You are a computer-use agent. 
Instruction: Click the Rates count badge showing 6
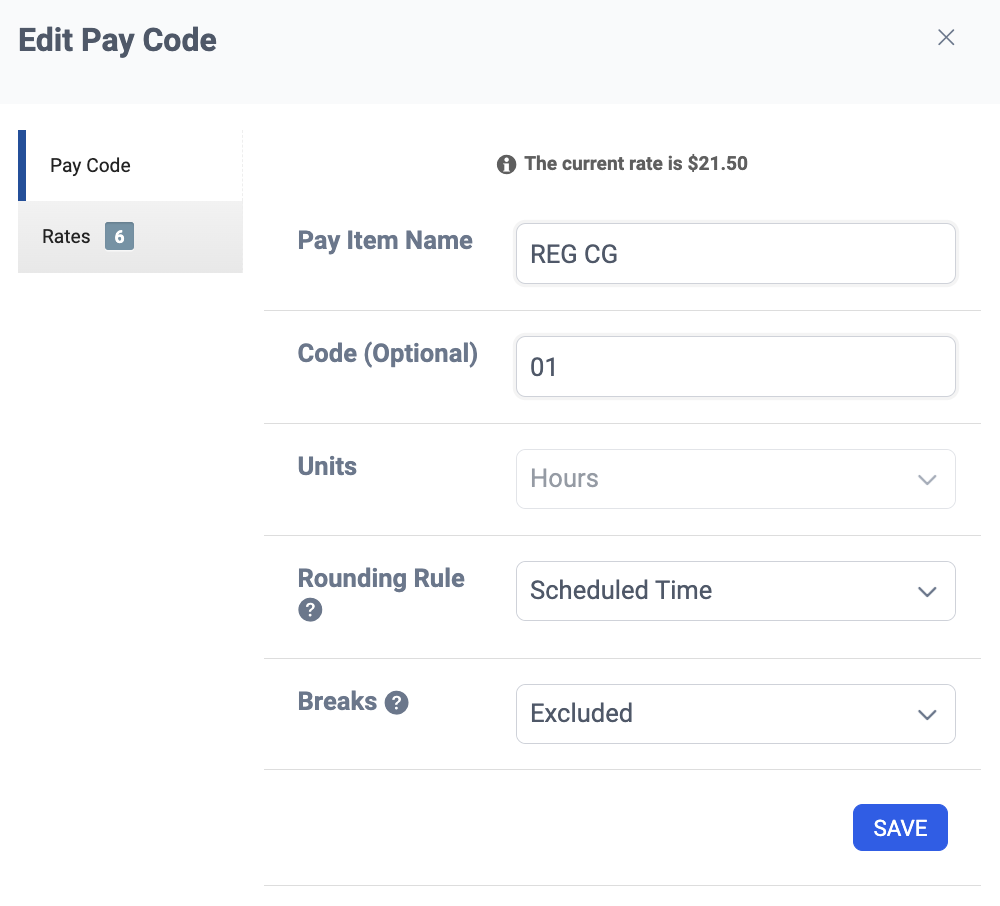tap(119, 237)
